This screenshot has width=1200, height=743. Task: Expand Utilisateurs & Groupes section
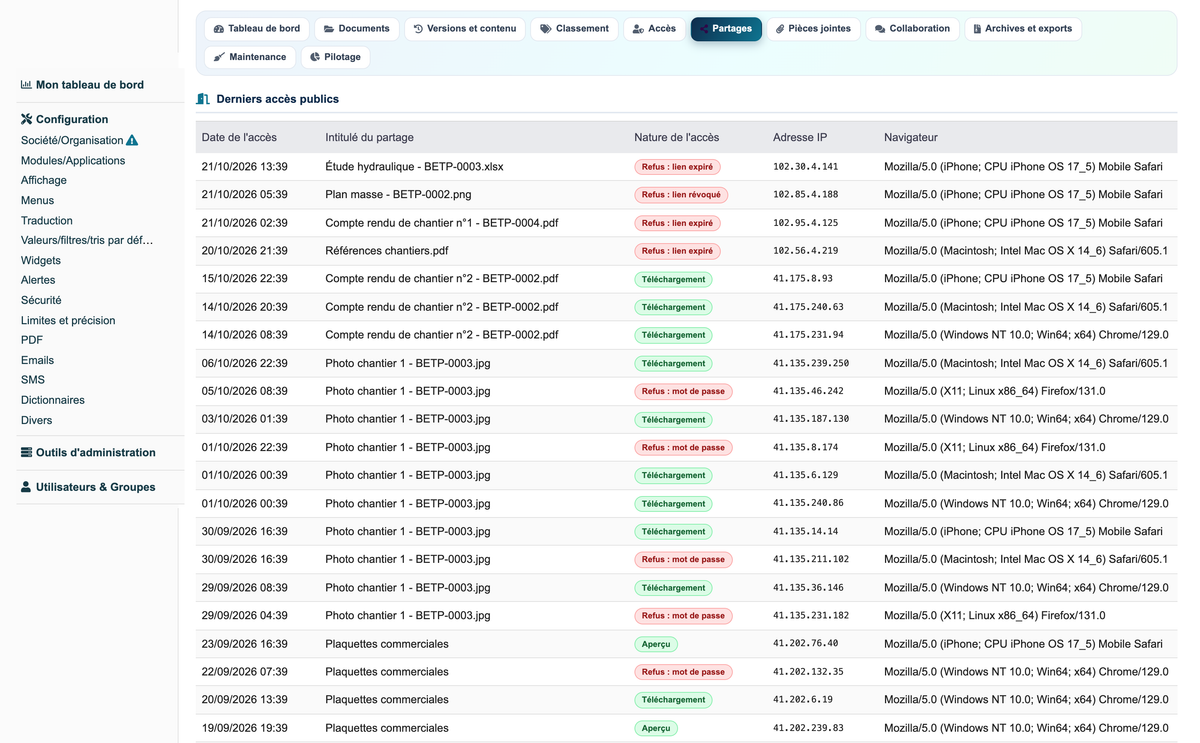(x=96, y=487)
